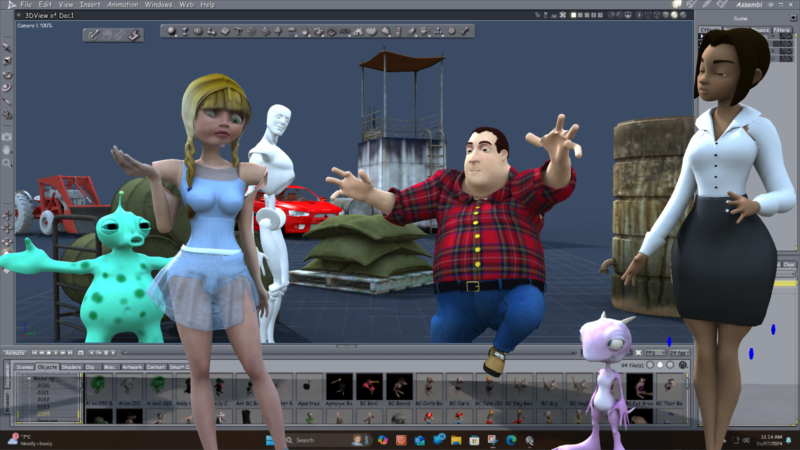The width and height of the screenshot is (800, 450).
Task: Click the stamp icon in small edit toolbar
Action: 134,35
